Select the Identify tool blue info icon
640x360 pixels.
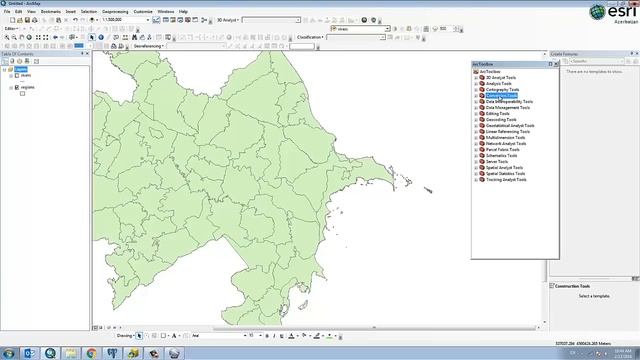click(x=101, y=37)
